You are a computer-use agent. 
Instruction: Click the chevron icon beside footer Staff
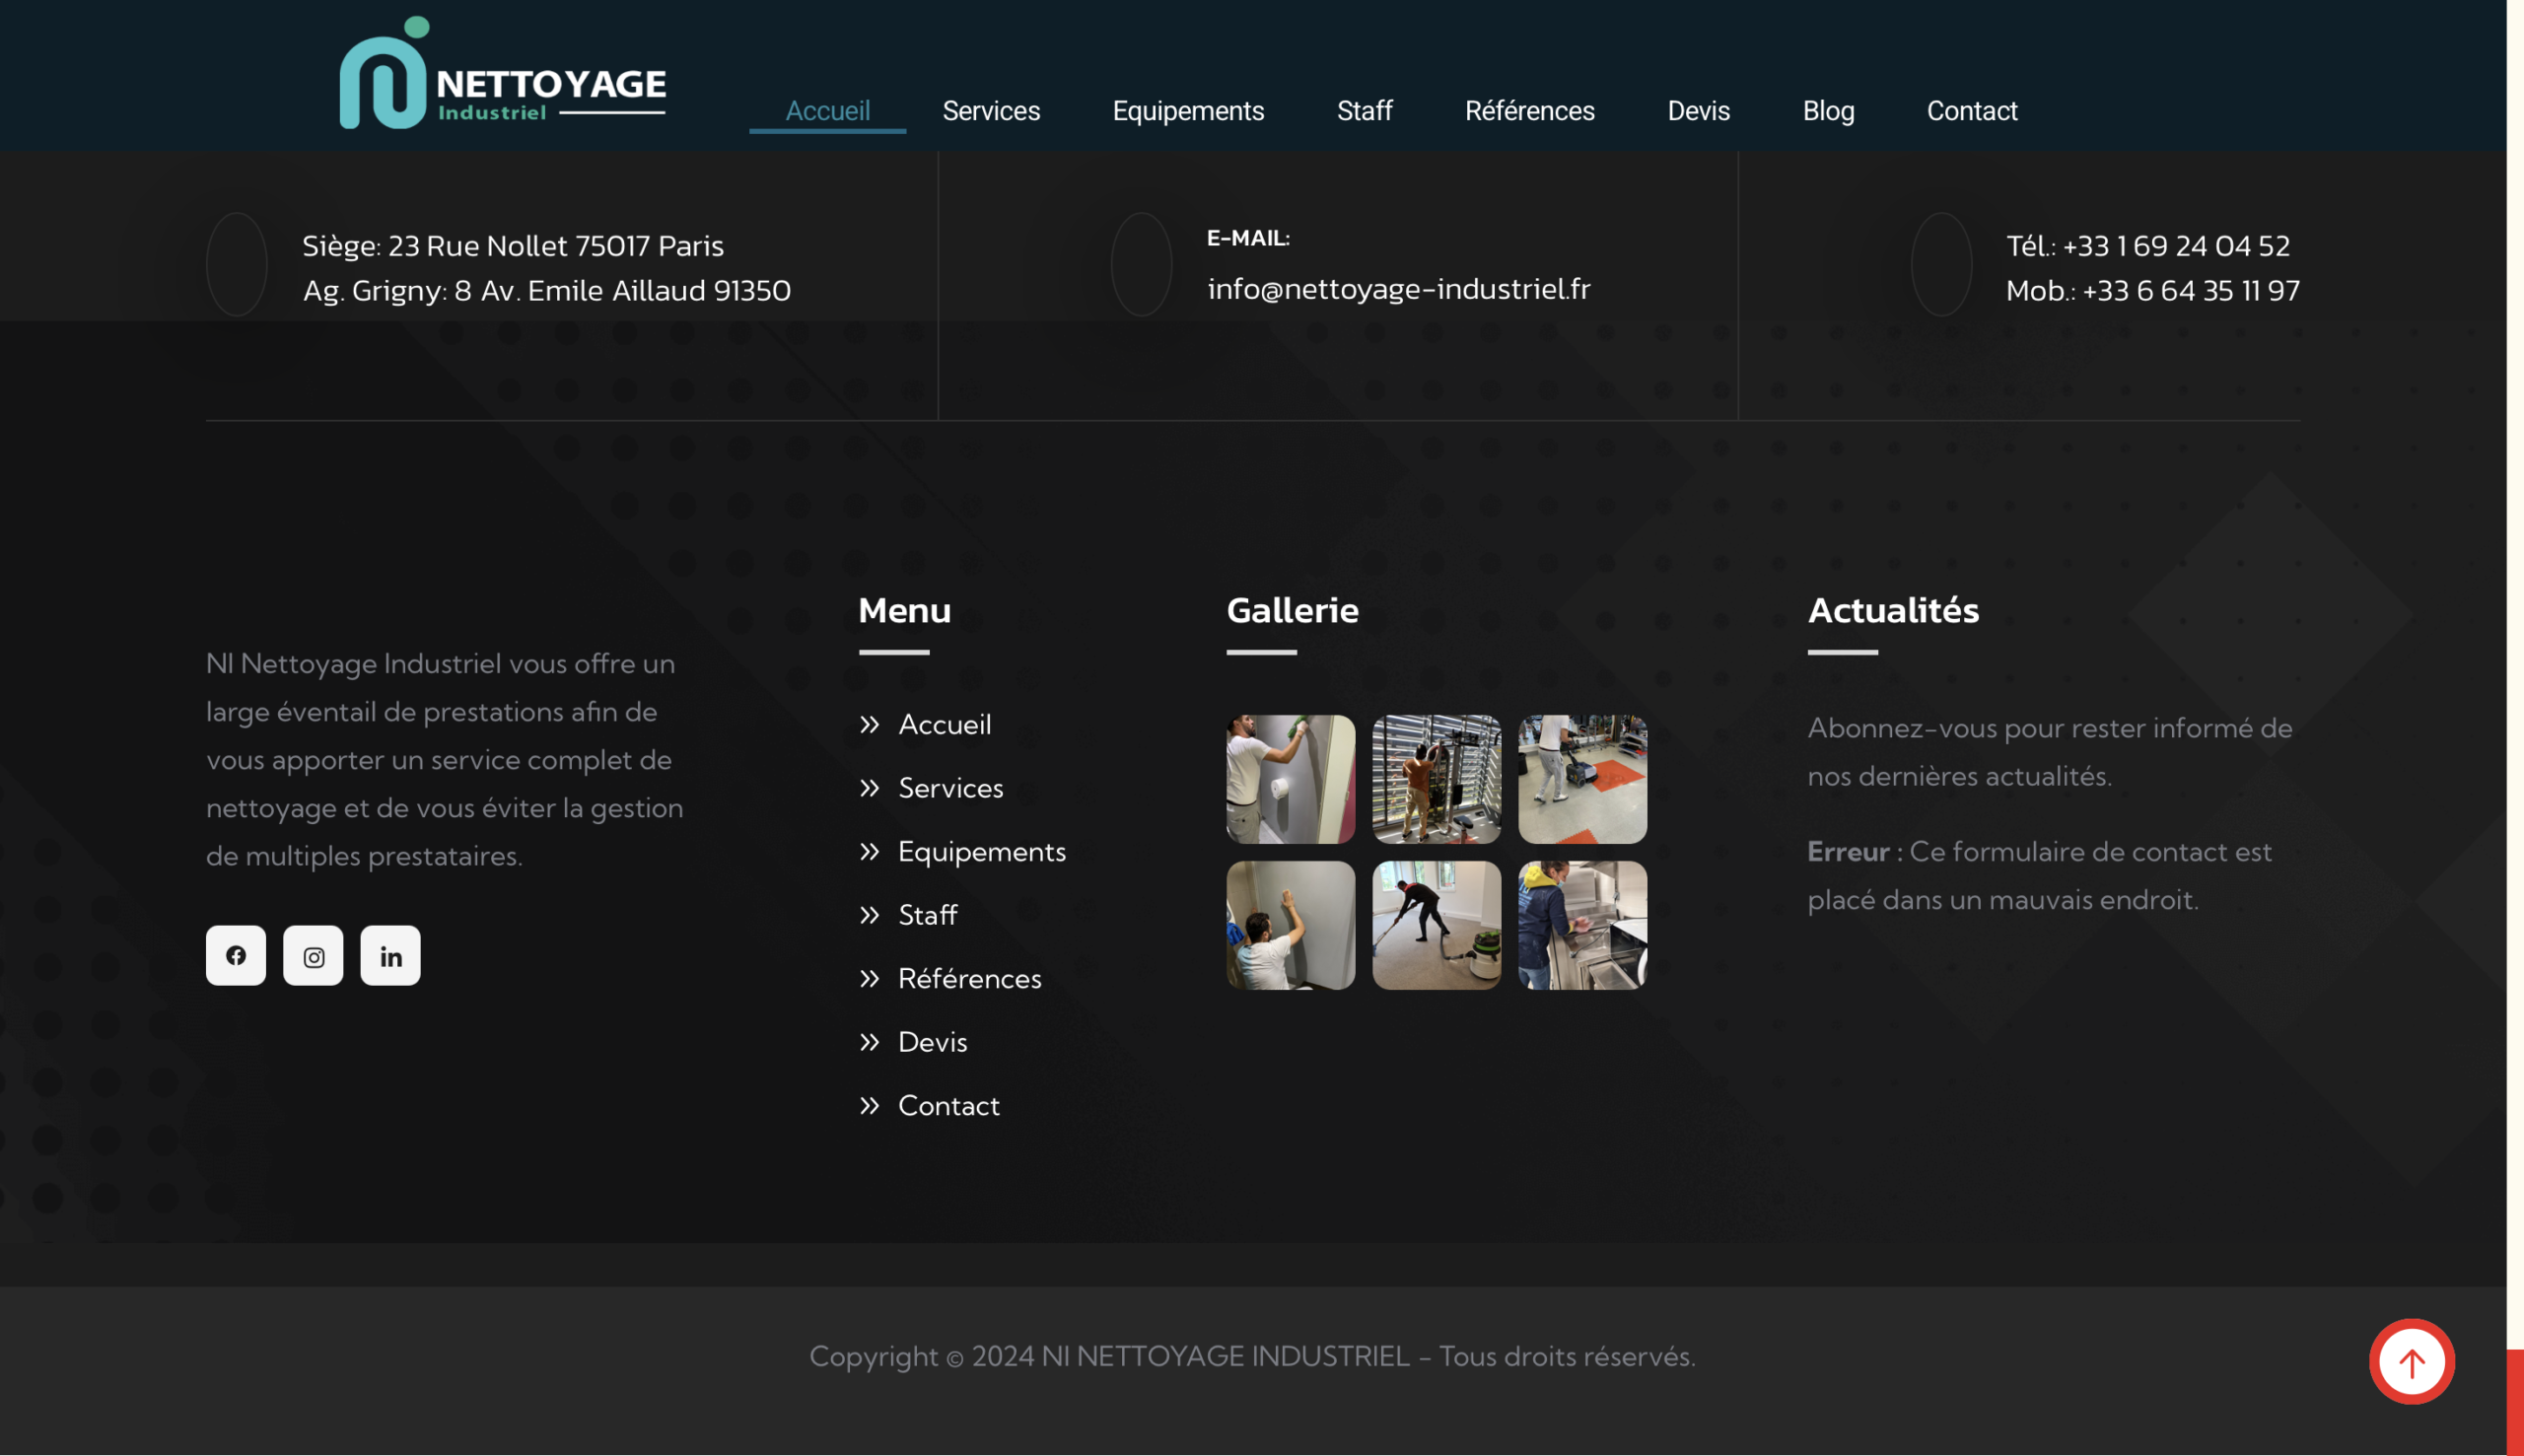[869, 915]
